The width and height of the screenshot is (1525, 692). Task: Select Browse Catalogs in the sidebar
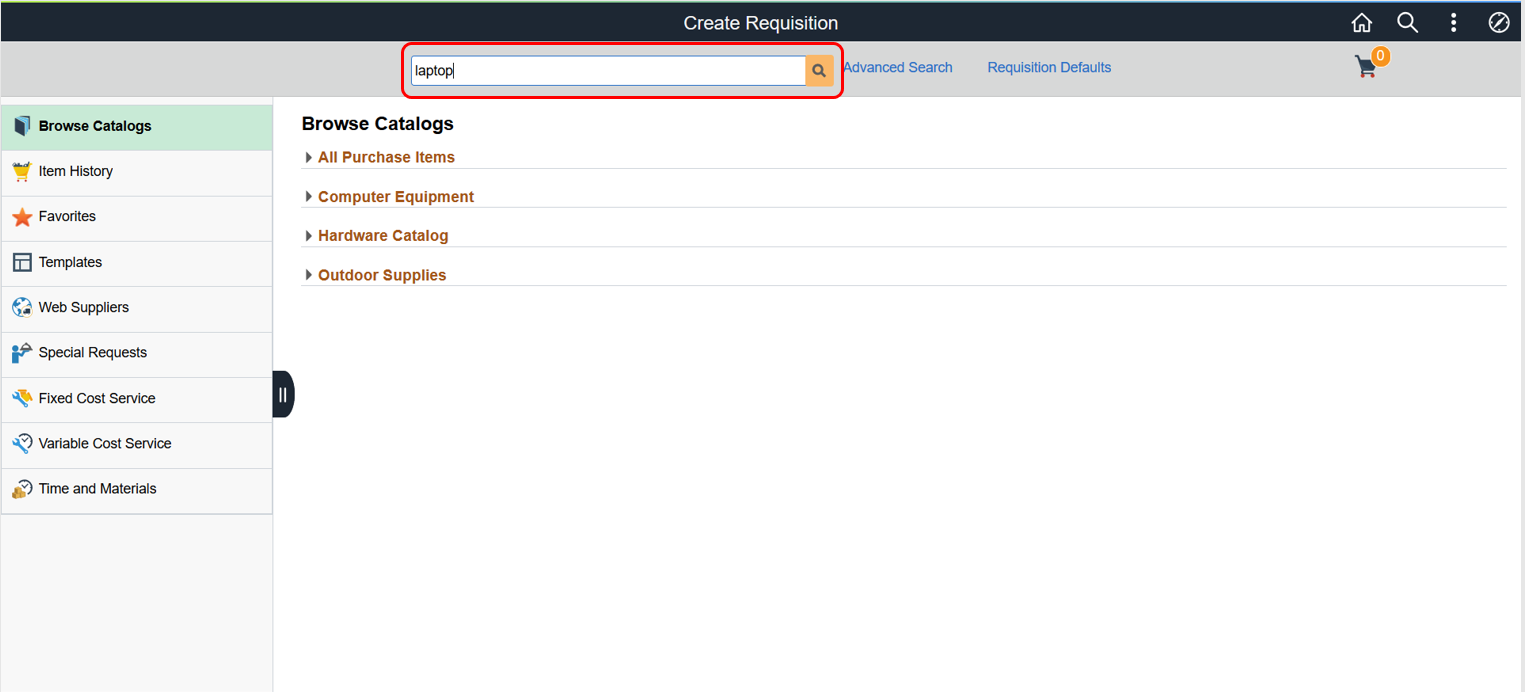click(137, 127)
